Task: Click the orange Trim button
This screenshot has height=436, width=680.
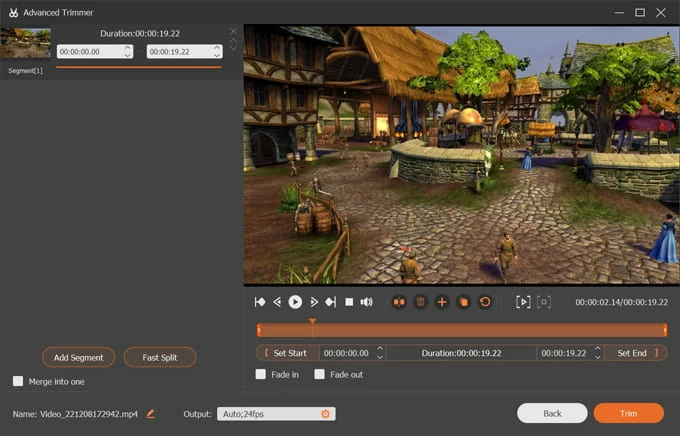Action: pos(628,413)
